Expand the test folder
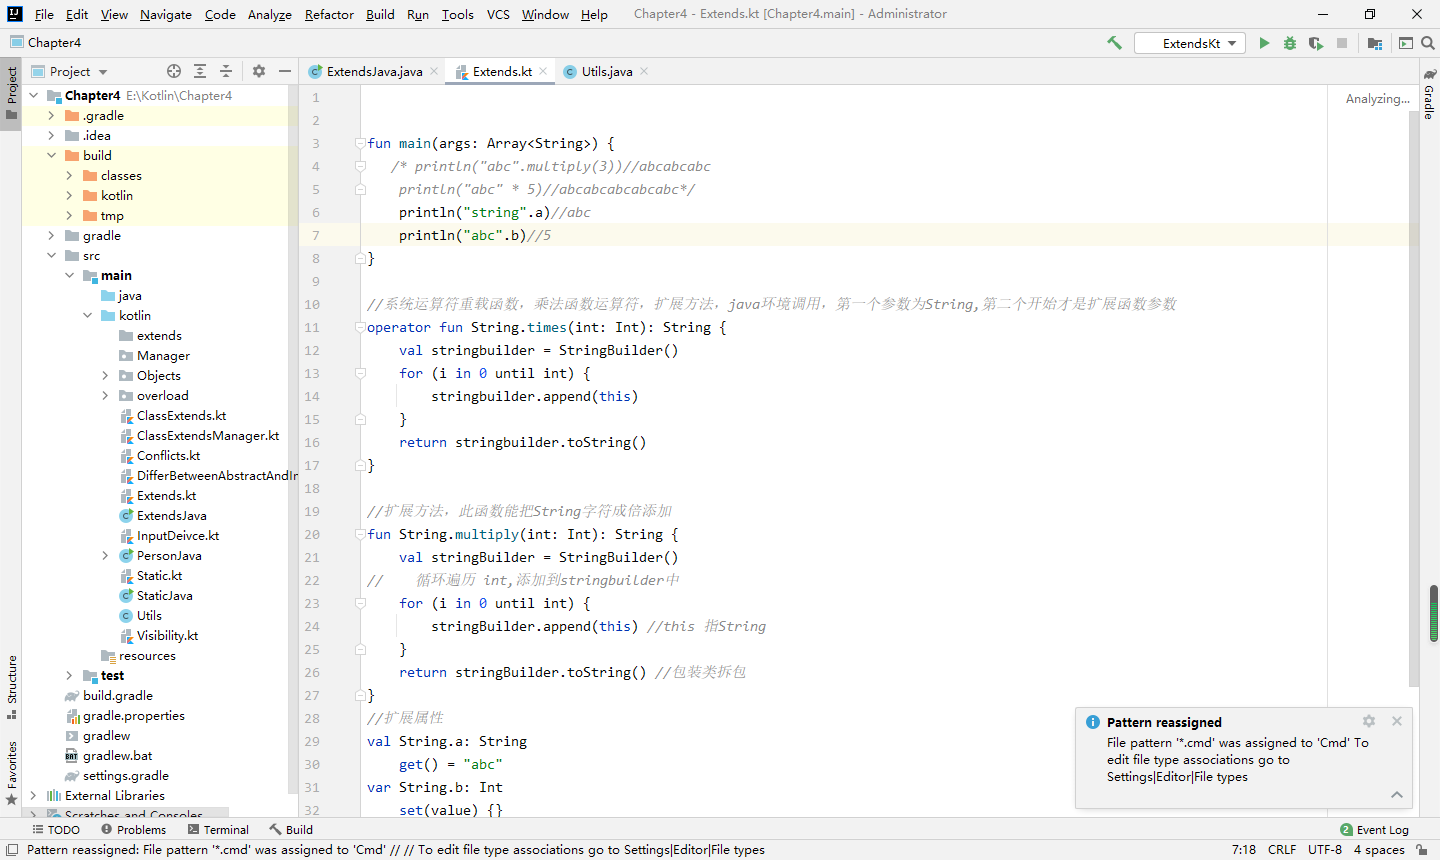Viewport: 1440px width, 860px height. [69, 675]
